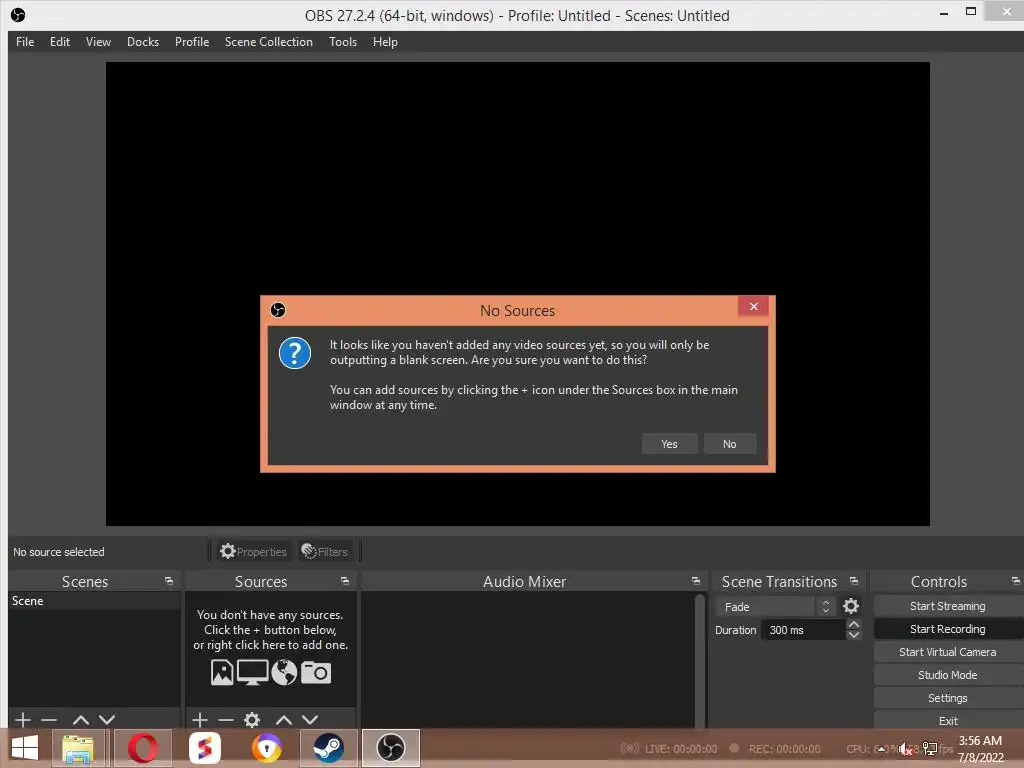Click the browser globe source icon

point(284,673)
